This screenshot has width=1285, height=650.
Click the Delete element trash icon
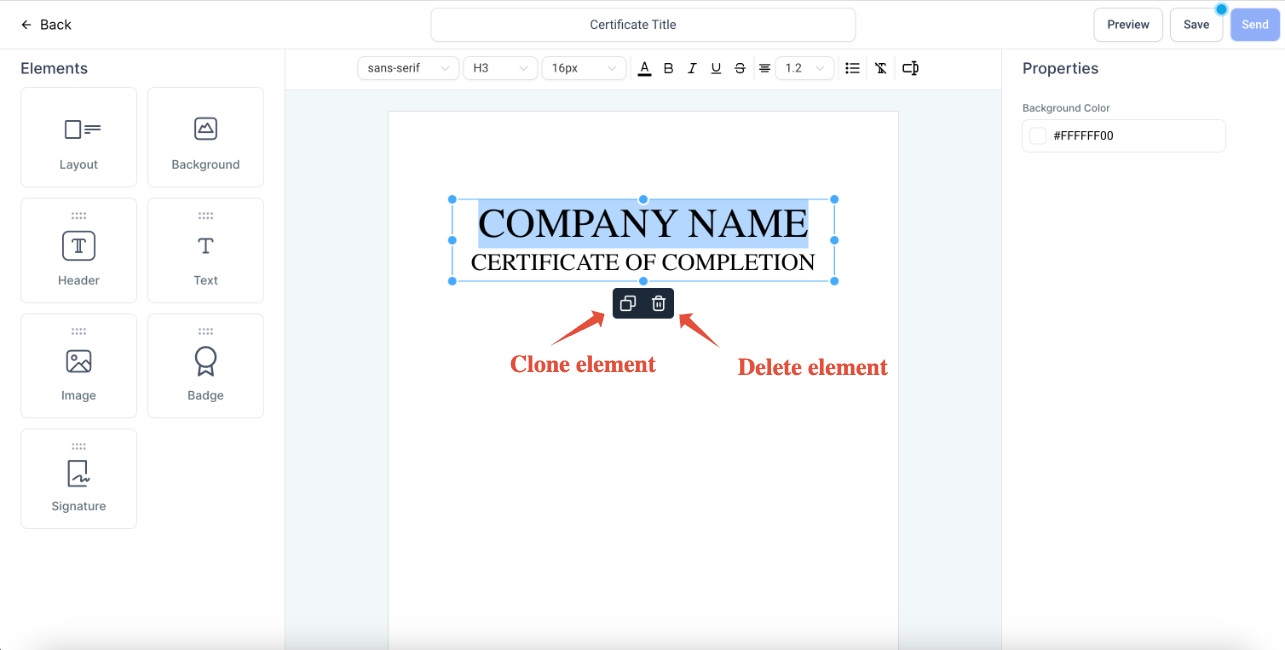pyautogui.click(x=658, y=304)
